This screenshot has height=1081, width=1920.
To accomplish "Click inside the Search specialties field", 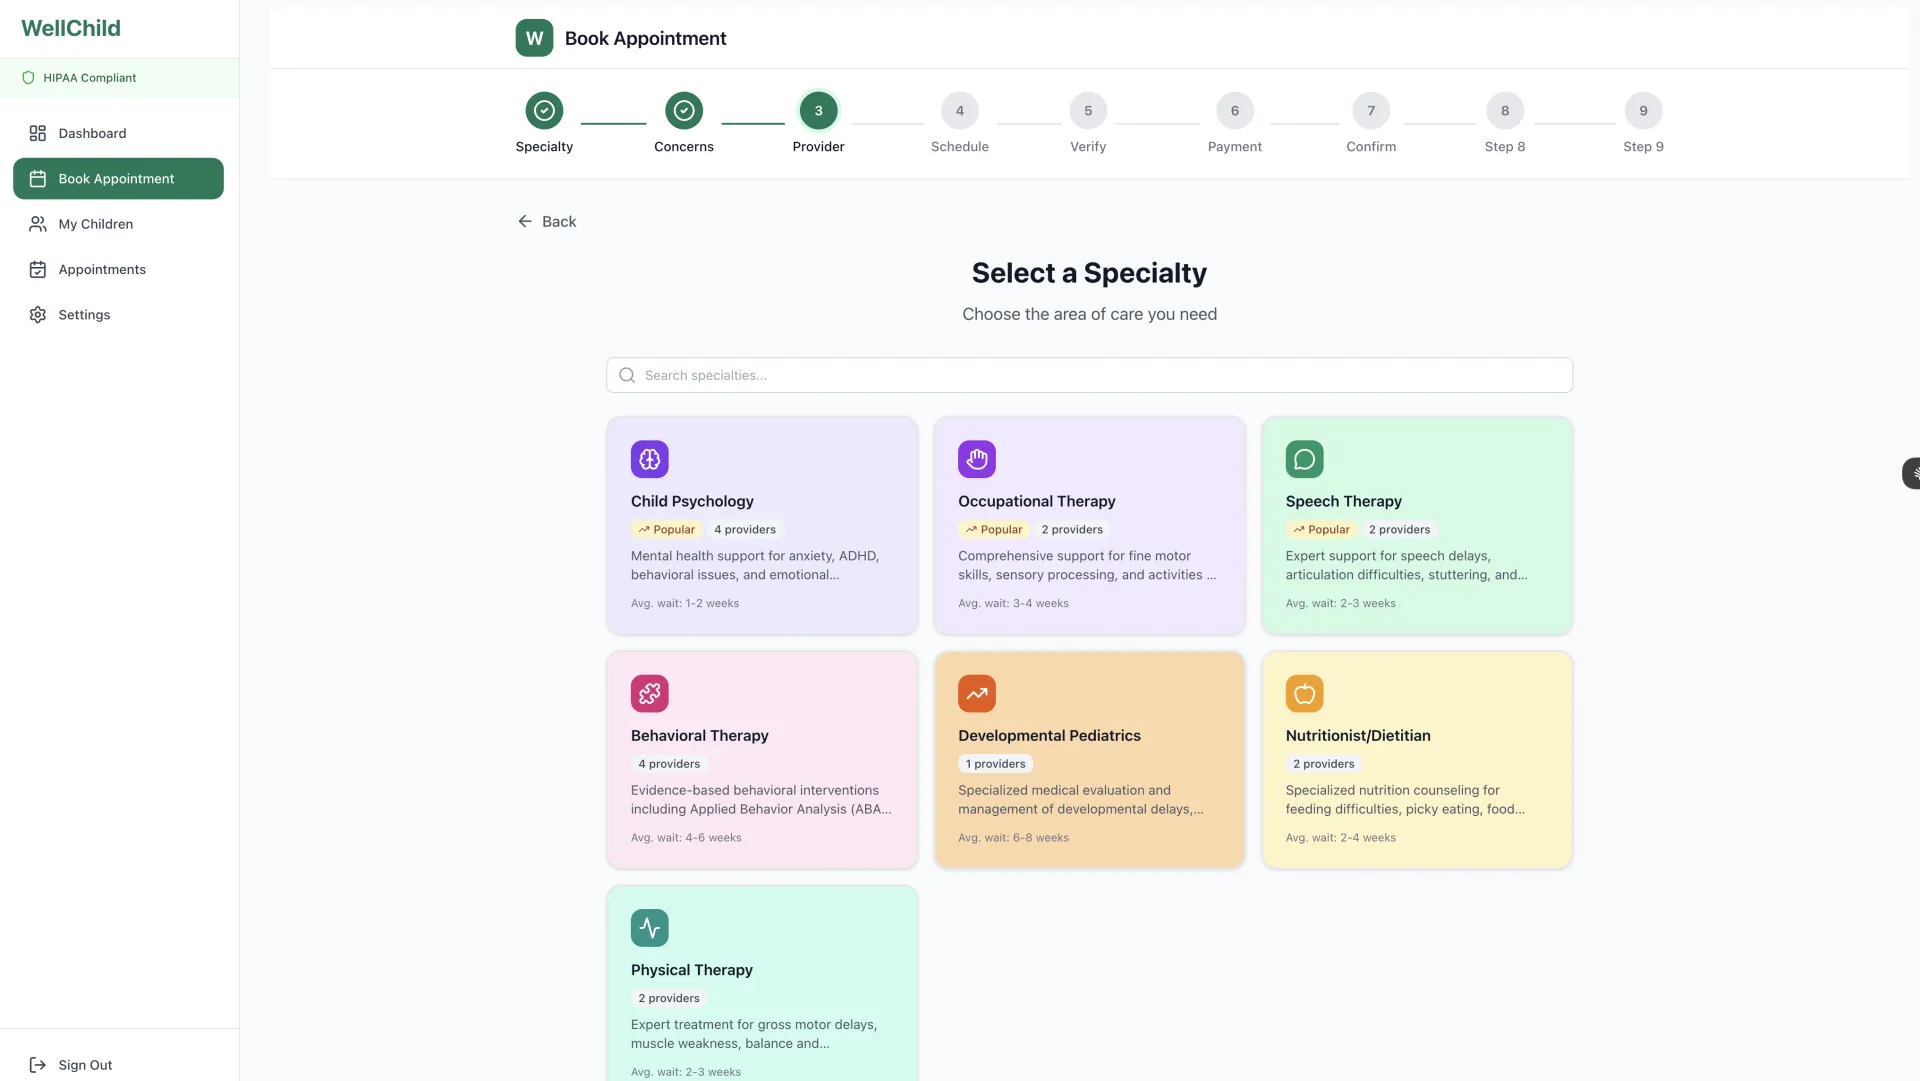I will point(1000,375).
